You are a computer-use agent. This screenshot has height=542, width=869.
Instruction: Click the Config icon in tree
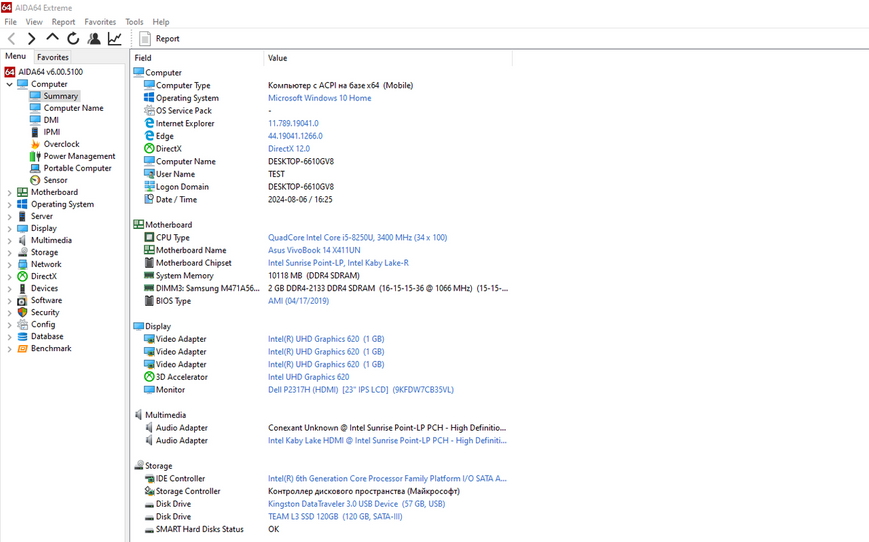pos(22,324)
